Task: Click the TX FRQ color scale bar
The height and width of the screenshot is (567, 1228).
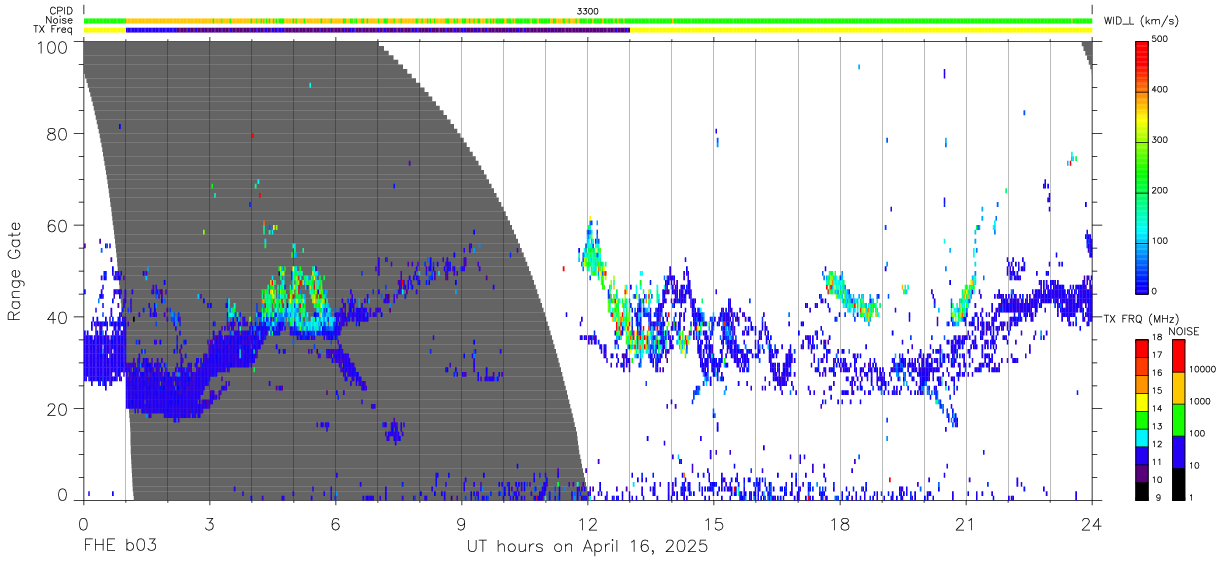Action: pos(1143,419)
